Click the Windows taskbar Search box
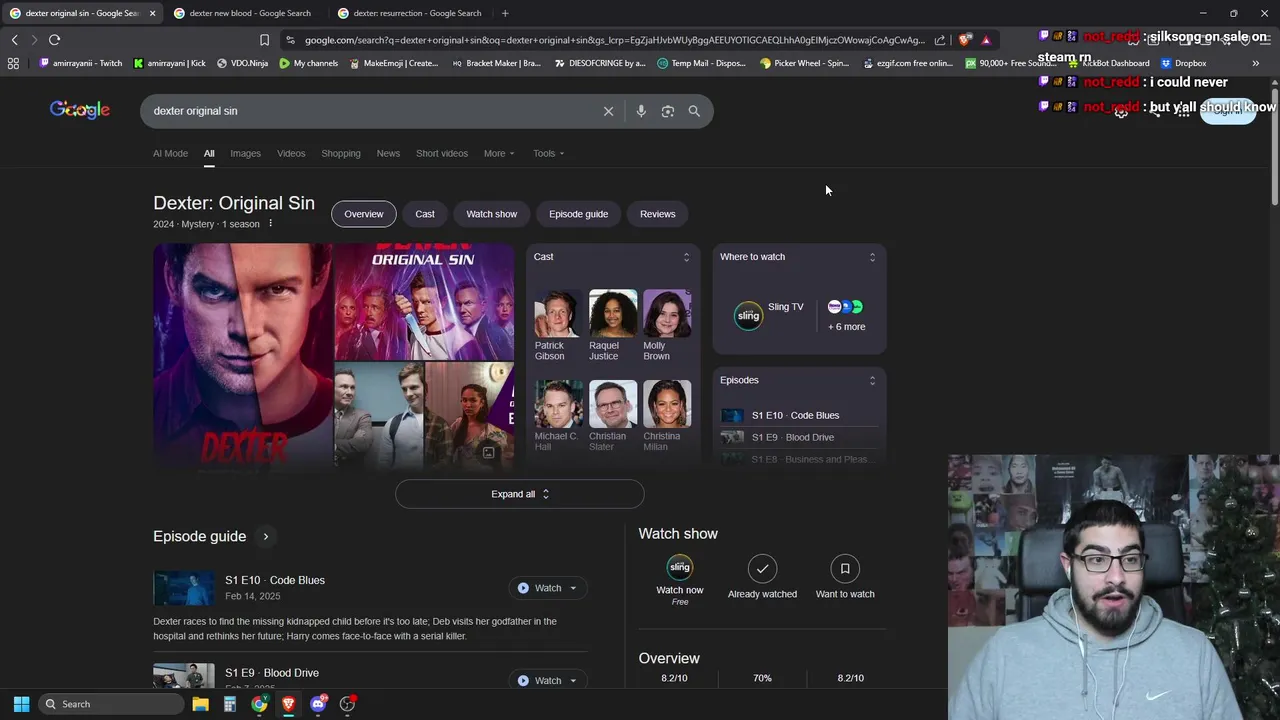Image resolution: width=1280 pixels, height=720 pixels. [112, 704]
